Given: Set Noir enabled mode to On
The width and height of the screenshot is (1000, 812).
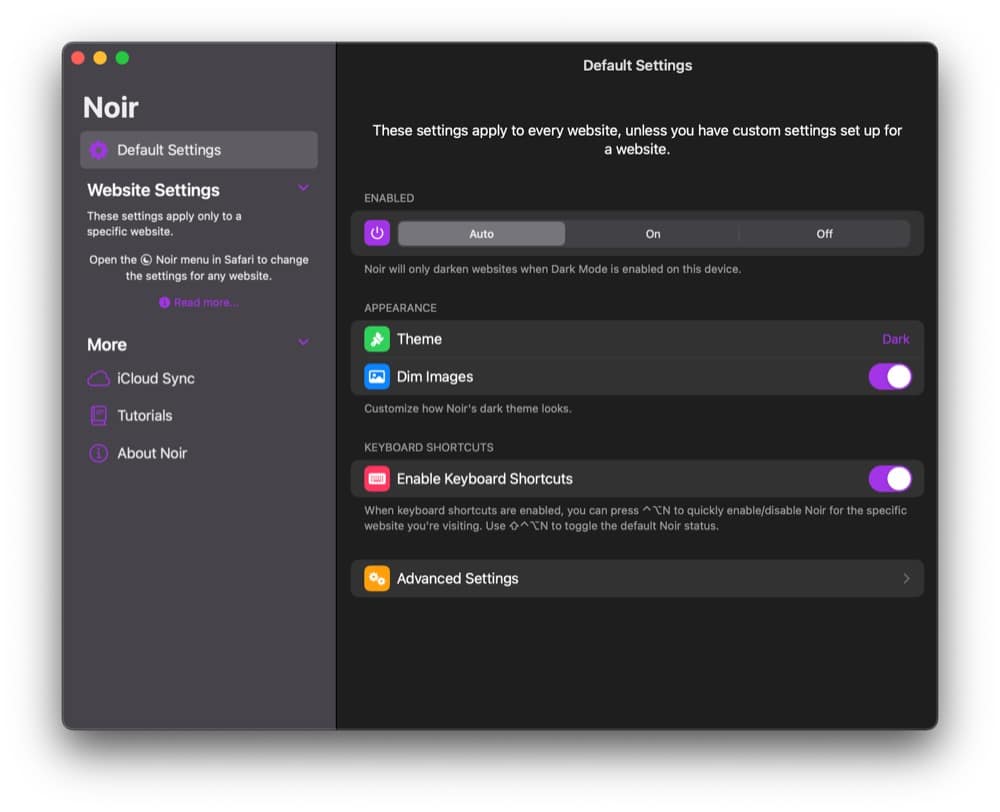Looking at the screenshot, I should [652, 234].
